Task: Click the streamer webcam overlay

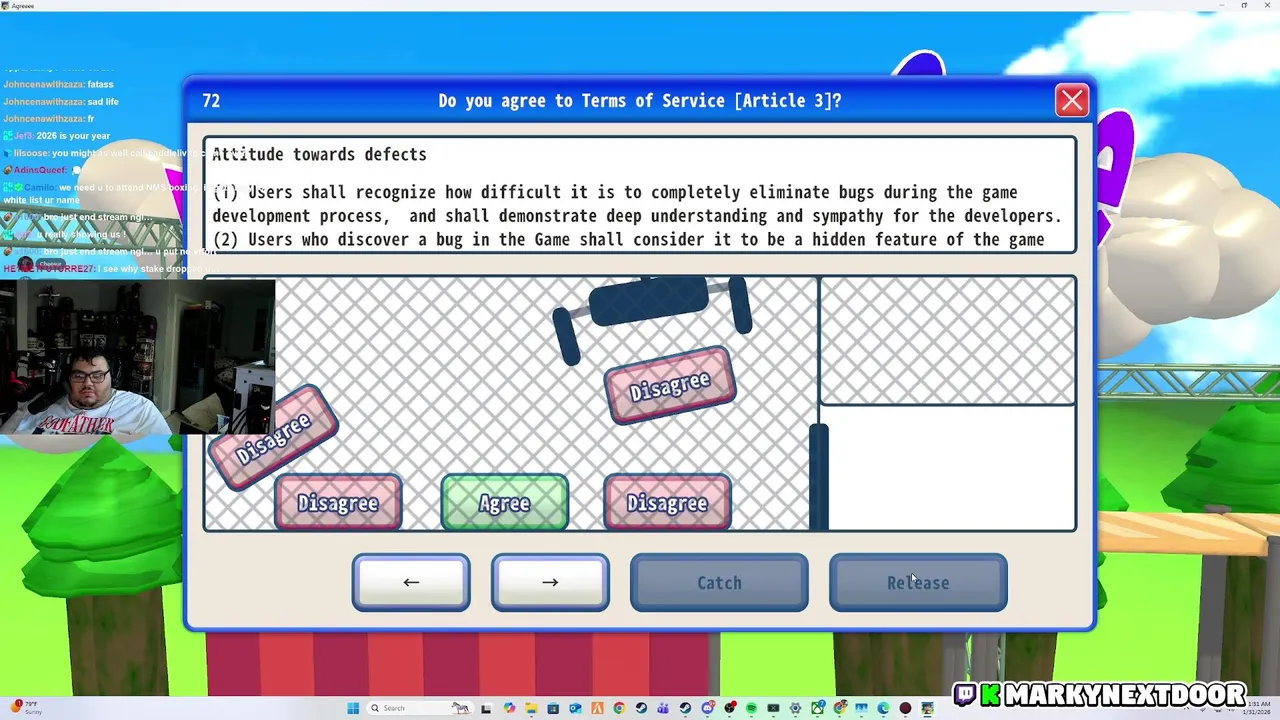Action: click(x=137, y=357)
